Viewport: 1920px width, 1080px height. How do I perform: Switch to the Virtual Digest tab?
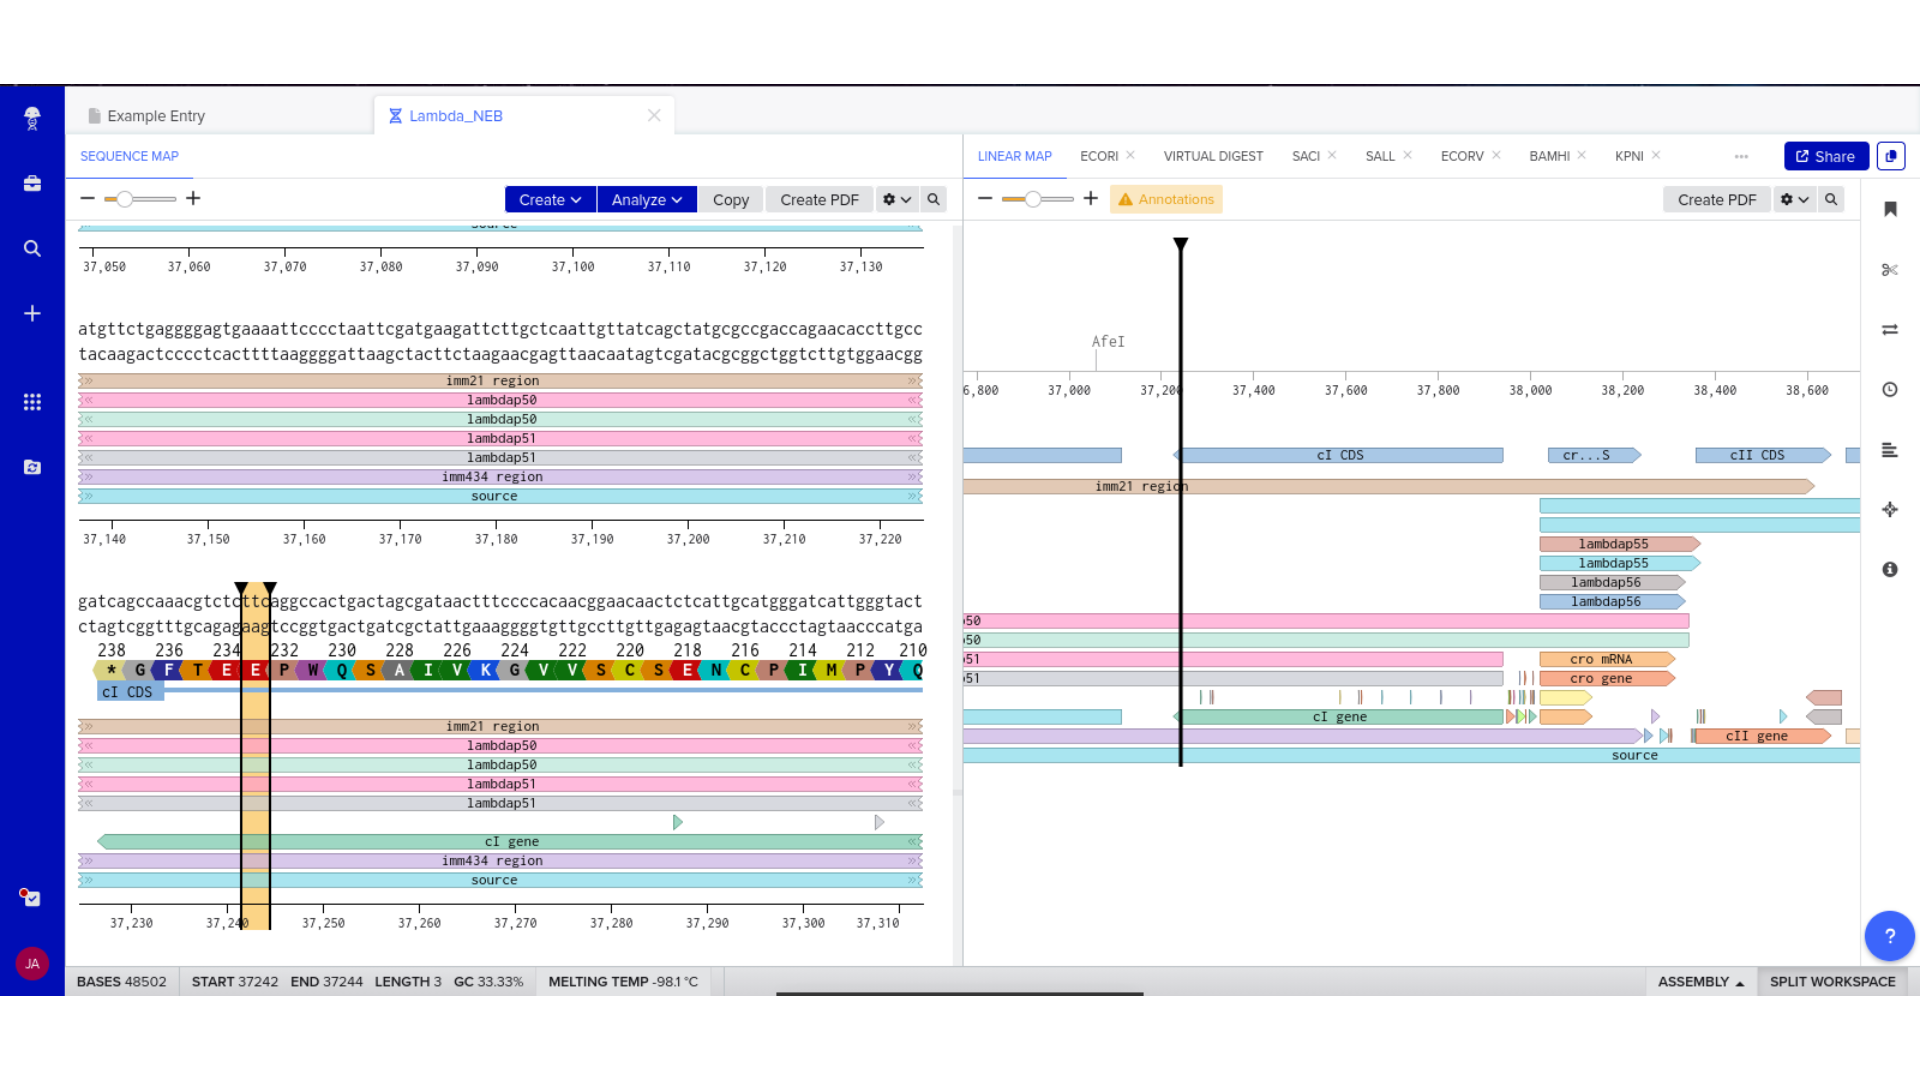point(1212,156)
